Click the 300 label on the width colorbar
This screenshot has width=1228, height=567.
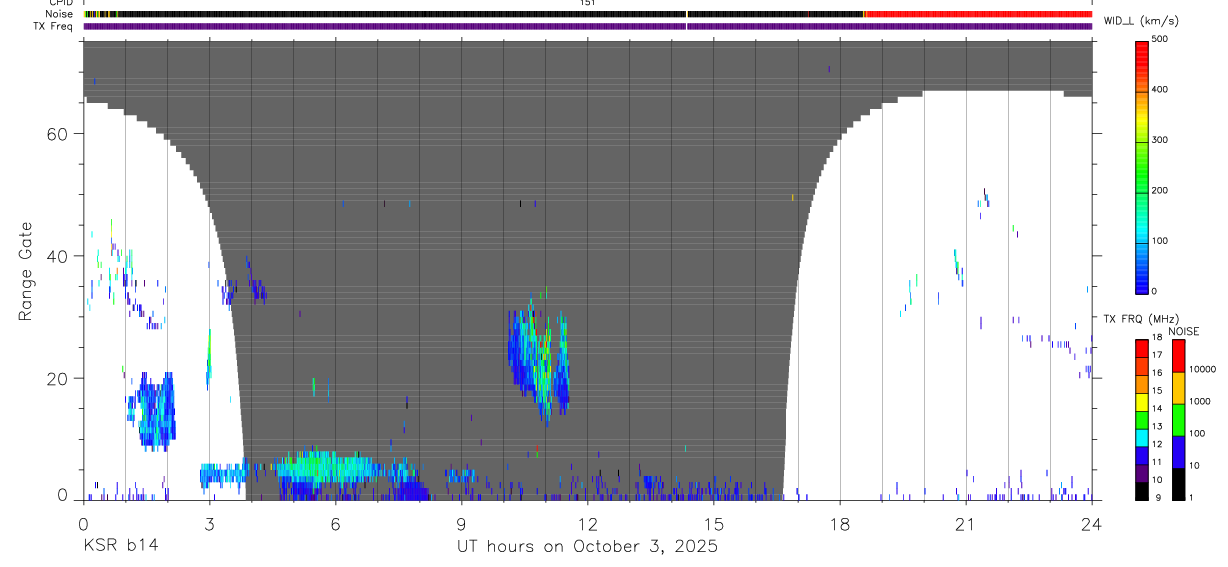point(1160,140)
